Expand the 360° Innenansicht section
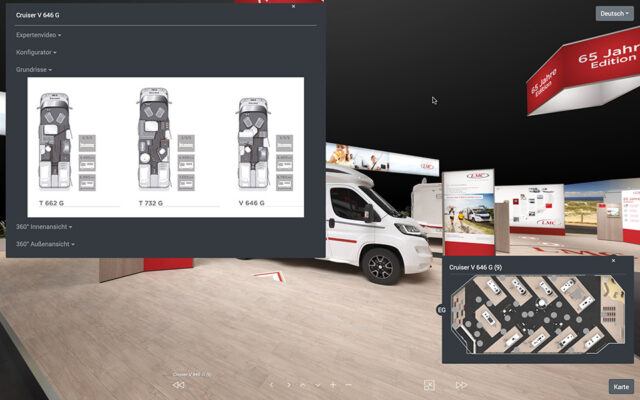Screen dimensions: 640x400 pos(44,227)
